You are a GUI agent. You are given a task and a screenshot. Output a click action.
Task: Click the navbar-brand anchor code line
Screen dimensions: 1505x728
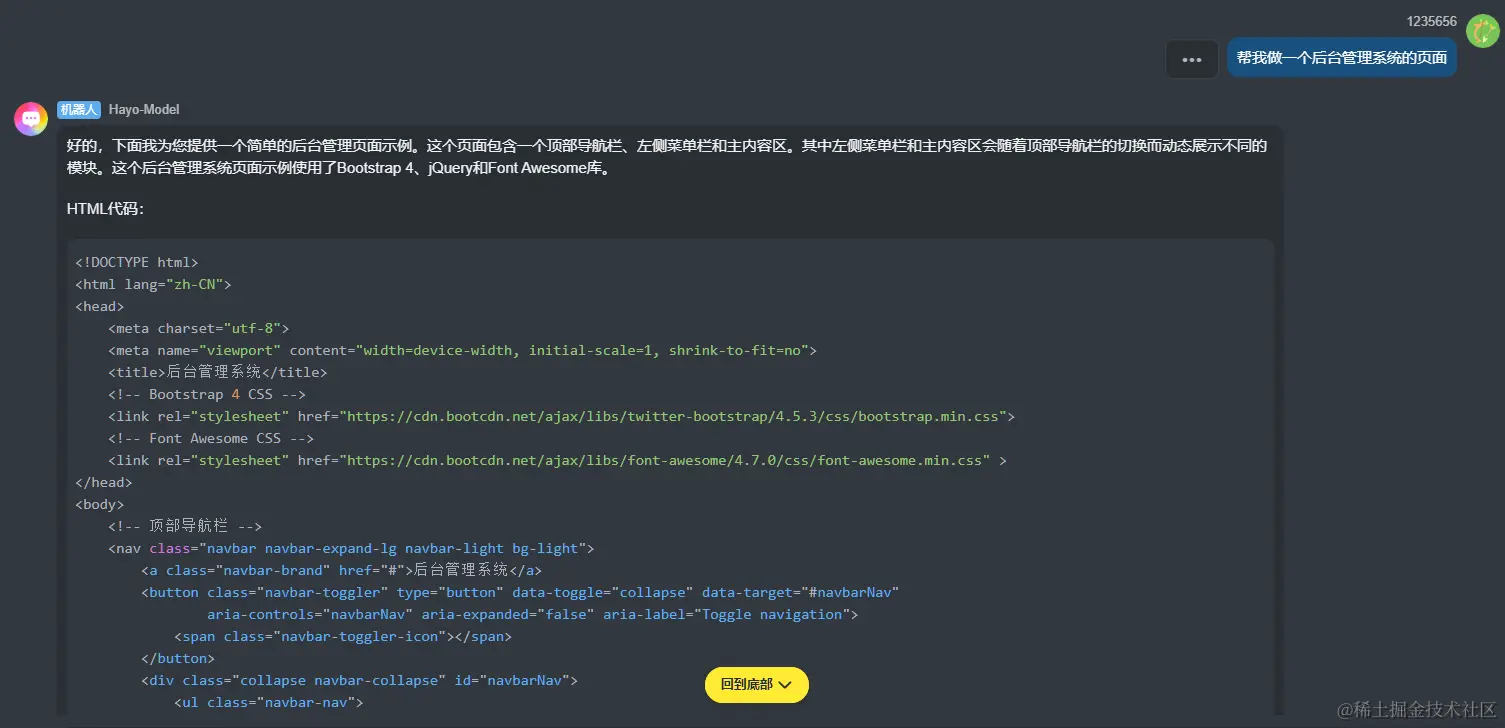tap(341, 570)
